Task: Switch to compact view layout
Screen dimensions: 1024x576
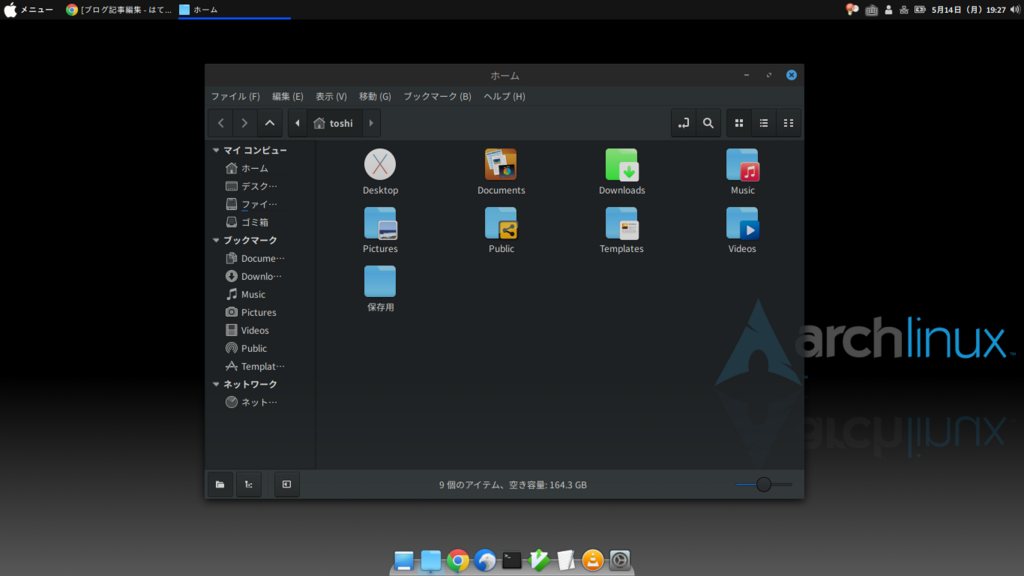Action: tap(788, 122)
